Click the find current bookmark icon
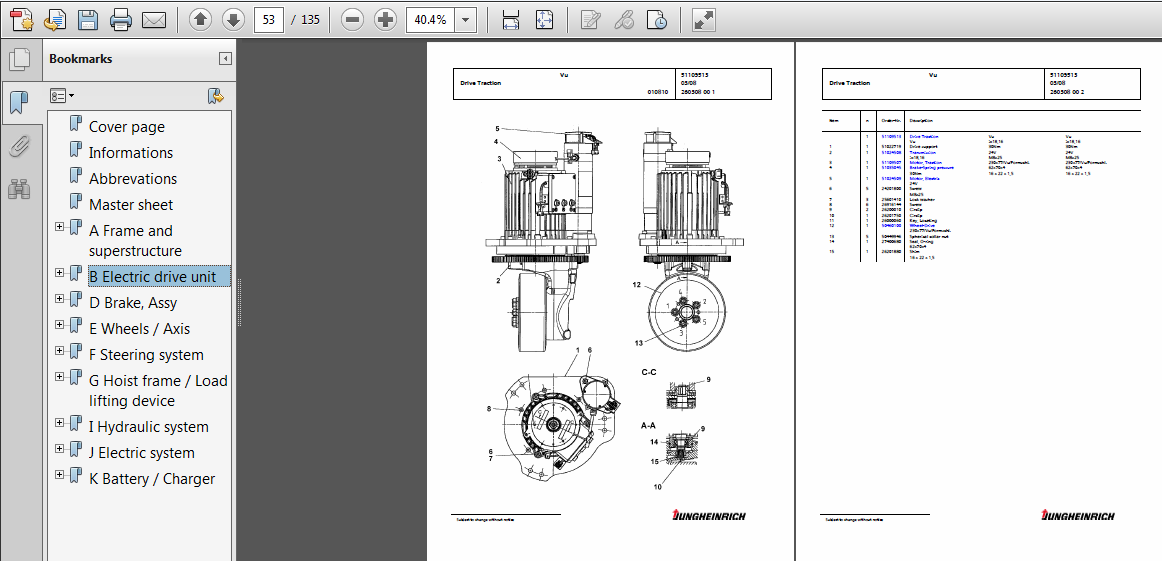Image resolution: width=1162 pixels, height=561 pixels. click(x=216, y=96)
